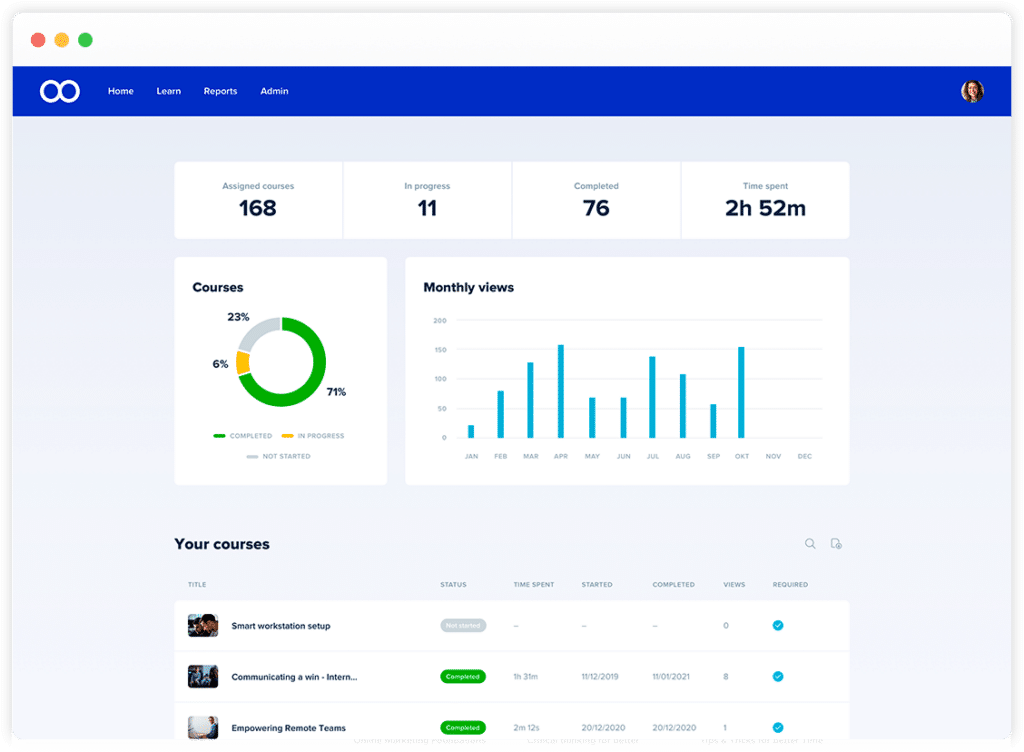
Task: Open the Smart workstation setup thumbnail
Action: pos(203,625)
